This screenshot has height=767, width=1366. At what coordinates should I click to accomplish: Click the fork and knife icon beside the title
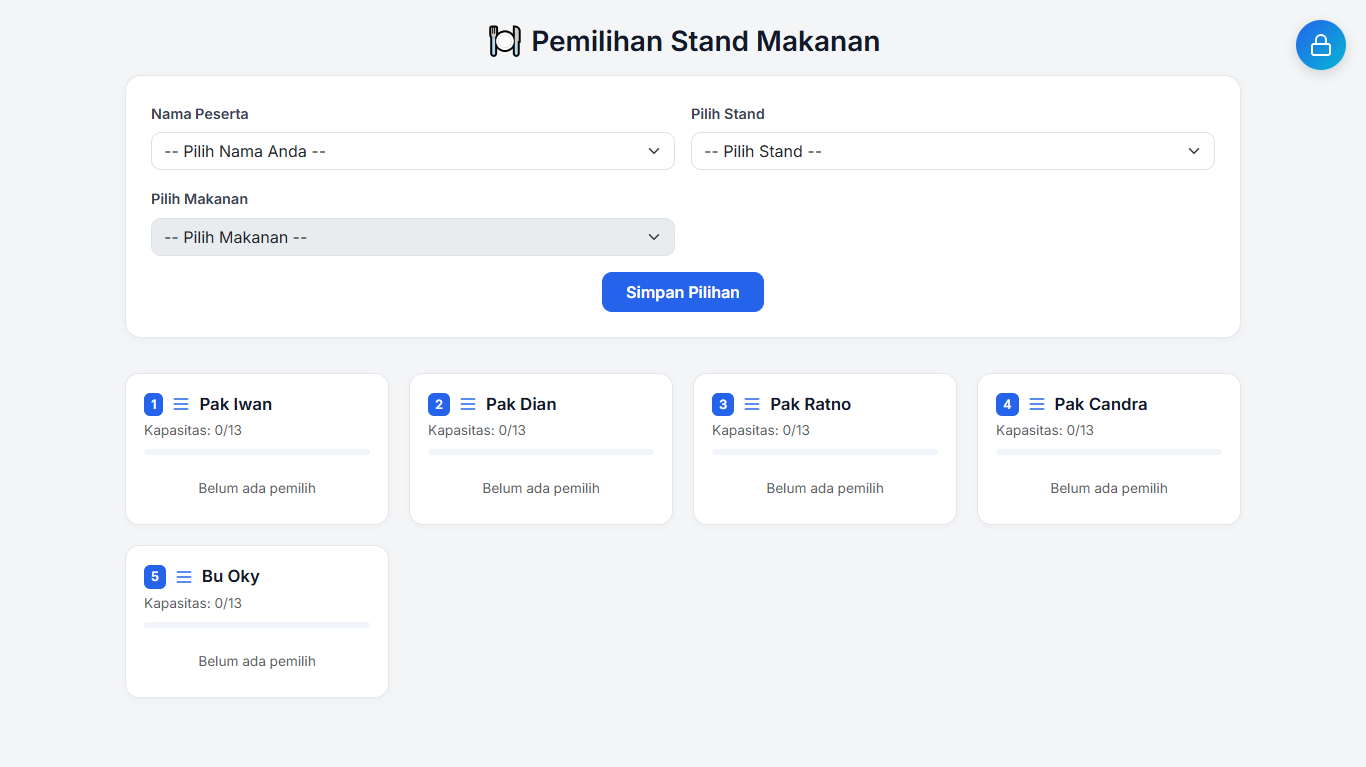(504, 41)
